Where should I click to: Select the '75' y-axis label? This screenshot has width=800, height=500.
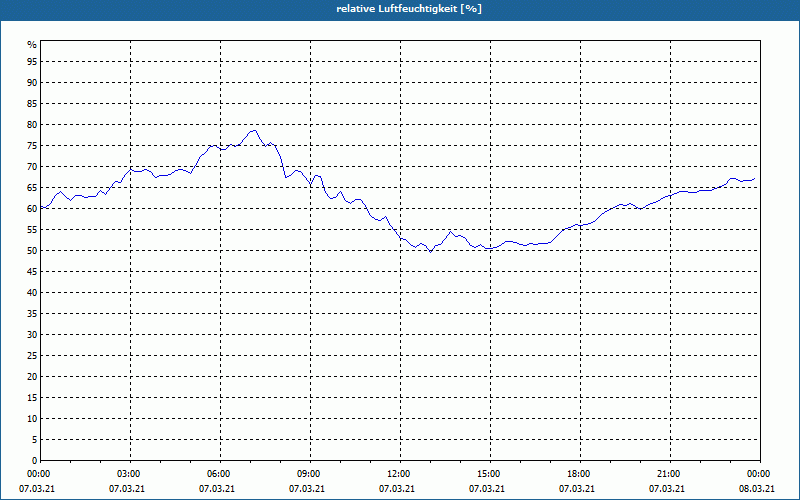32,146
